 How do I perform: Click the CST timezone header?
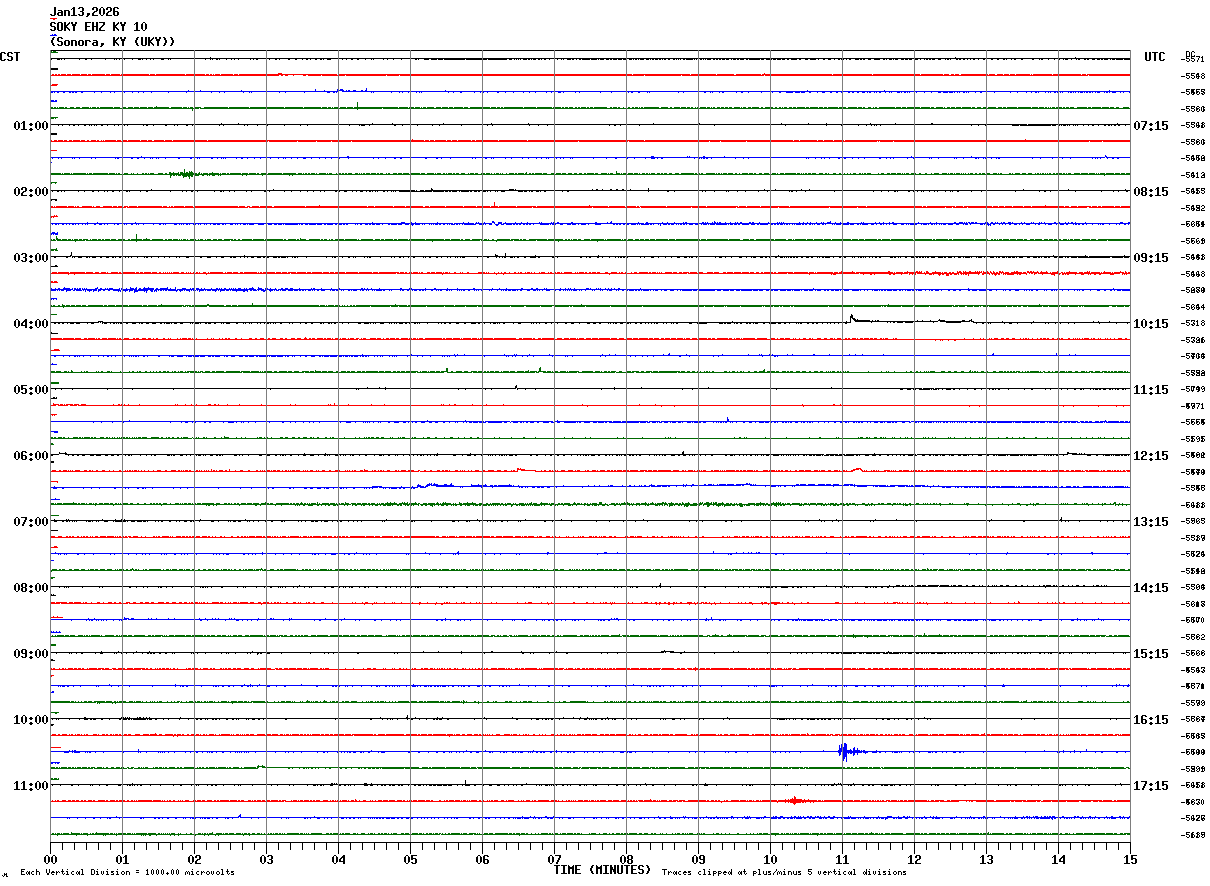[x=10, y=57]
